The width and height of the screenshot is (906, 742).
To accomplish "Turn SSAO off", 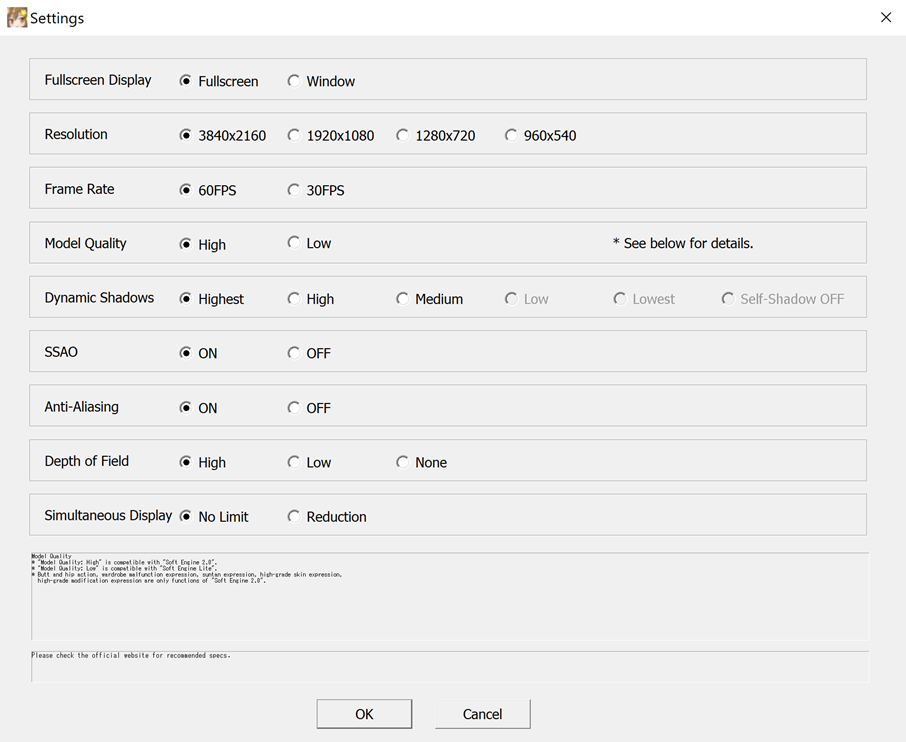I will click(x=294, y=353).
